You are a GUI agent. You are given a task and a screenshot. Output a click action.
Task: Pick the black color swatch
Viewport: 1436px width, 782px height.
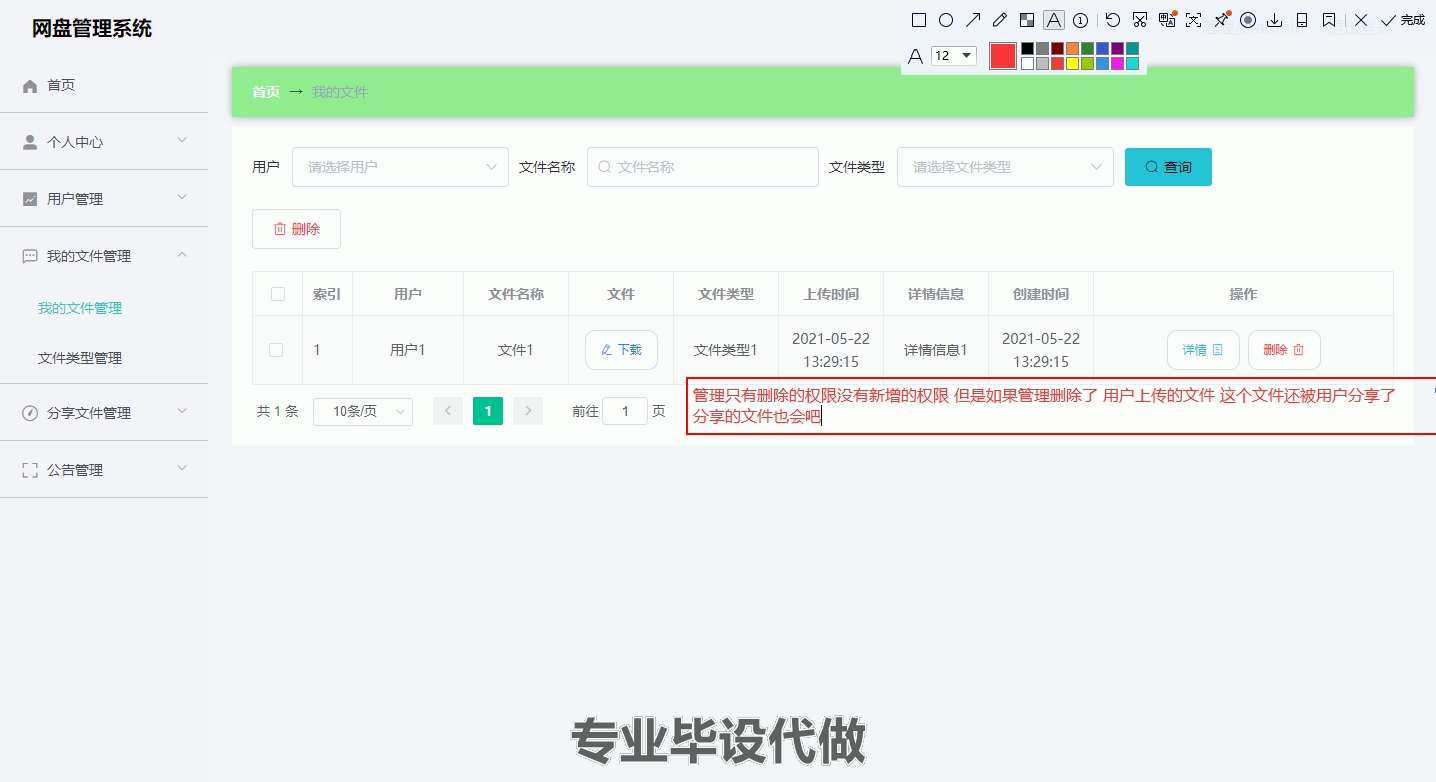point(1027,48)
